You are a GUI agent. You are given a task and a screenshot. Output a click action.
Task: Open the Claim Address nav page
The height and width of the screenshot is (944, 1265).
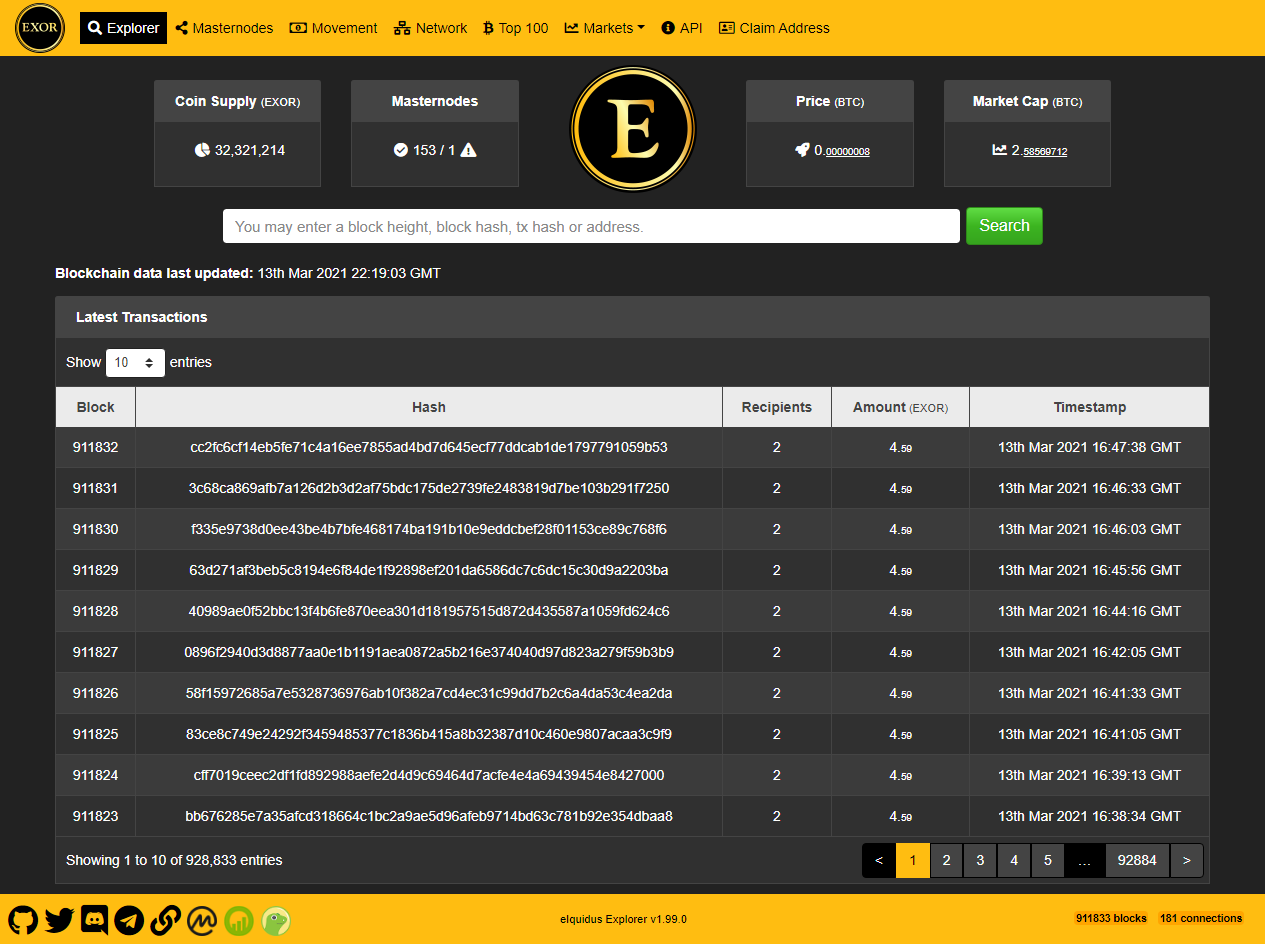[x=774, y=28]
